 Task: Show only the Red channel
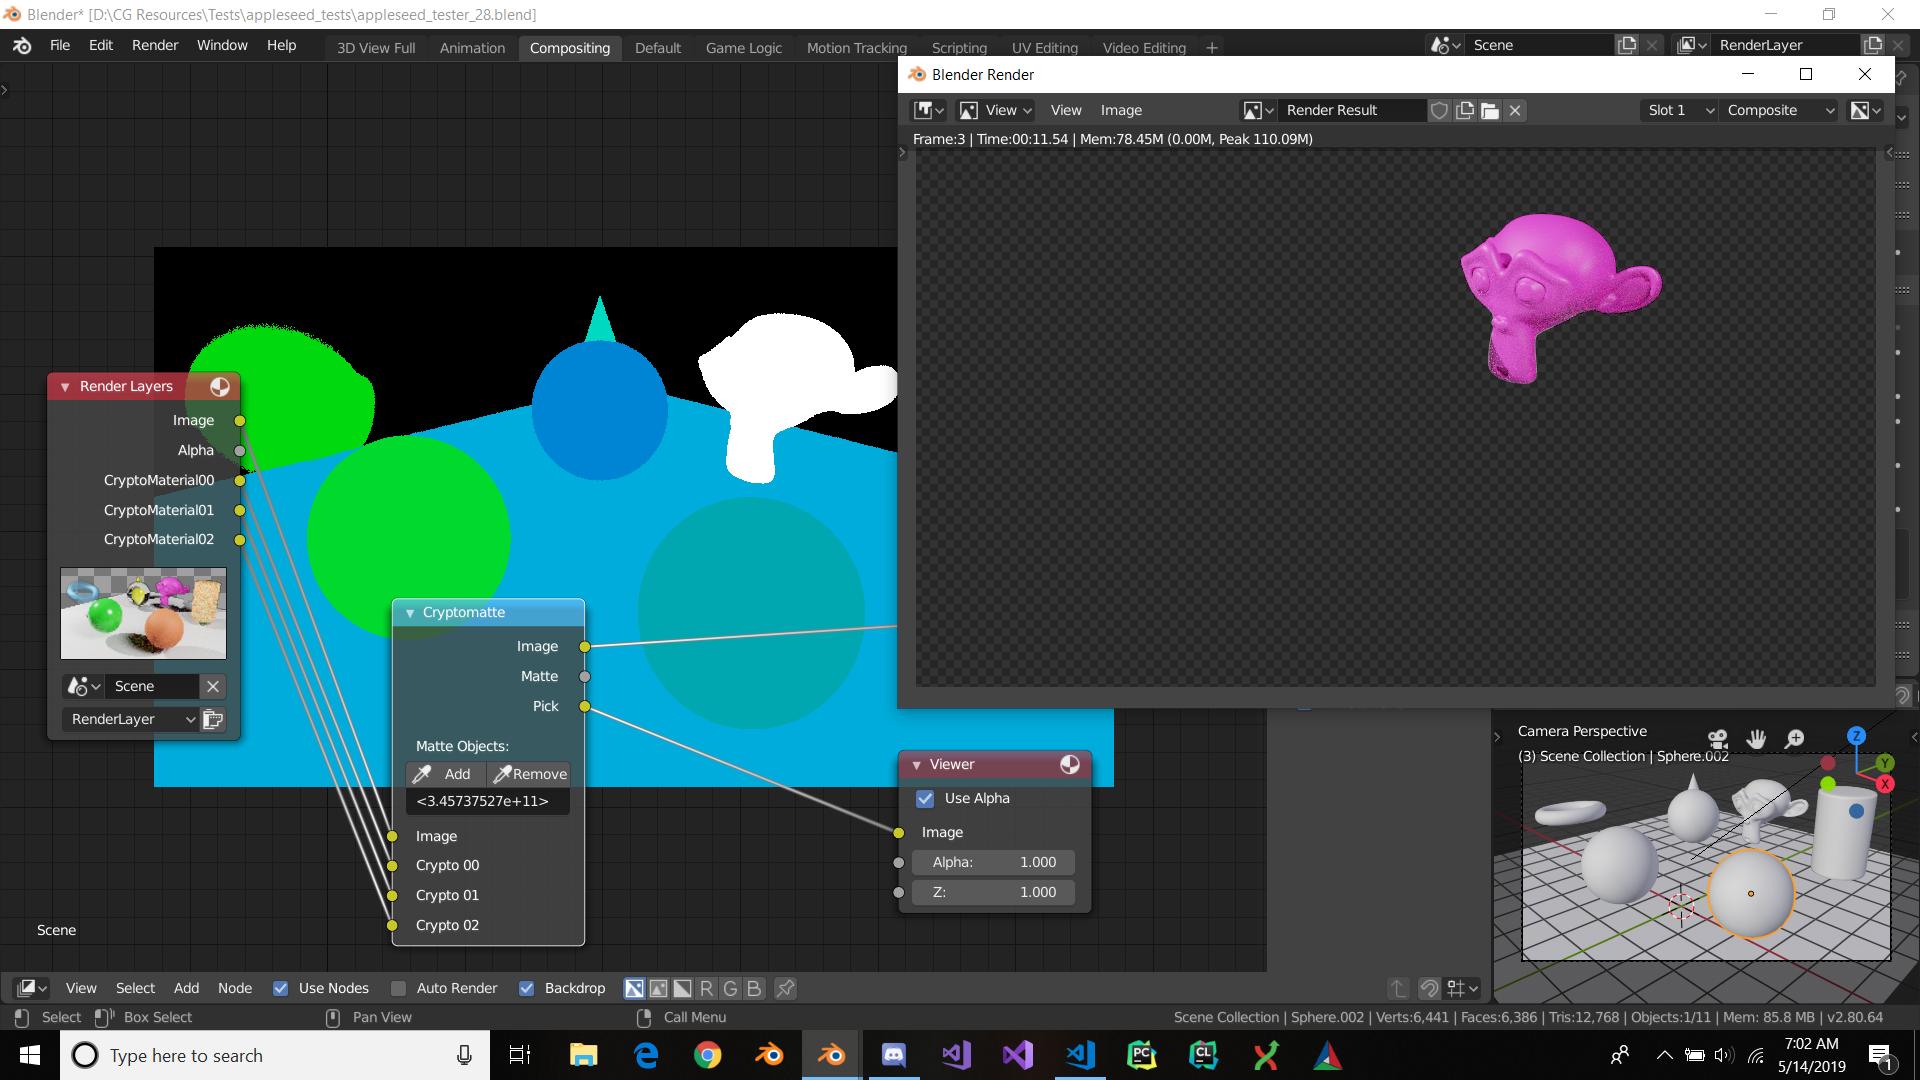pyautogui.click(x=706, y=988)
